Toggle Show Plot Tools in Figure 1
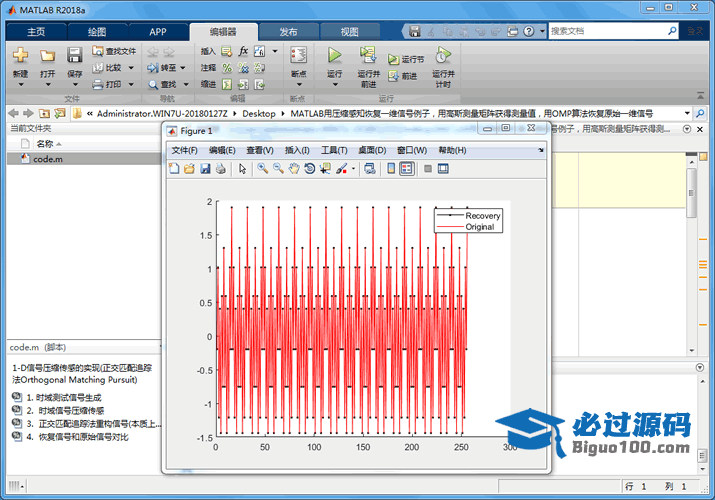715x500 pixels. coord(443,169)
